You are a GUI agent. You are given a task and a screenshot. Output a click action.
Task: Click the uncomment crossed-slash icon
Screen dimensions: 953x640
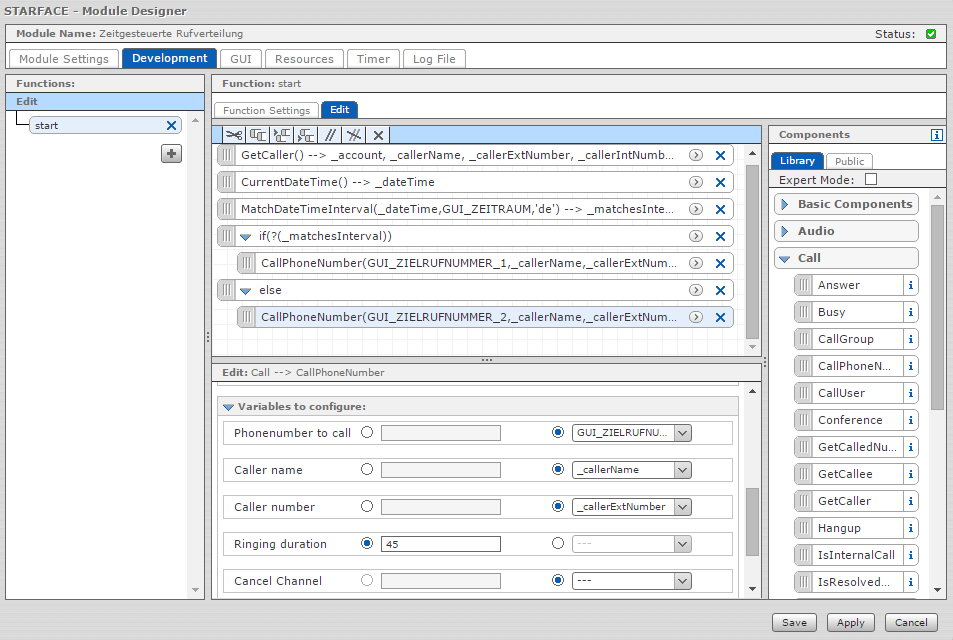tap(354, 135)
